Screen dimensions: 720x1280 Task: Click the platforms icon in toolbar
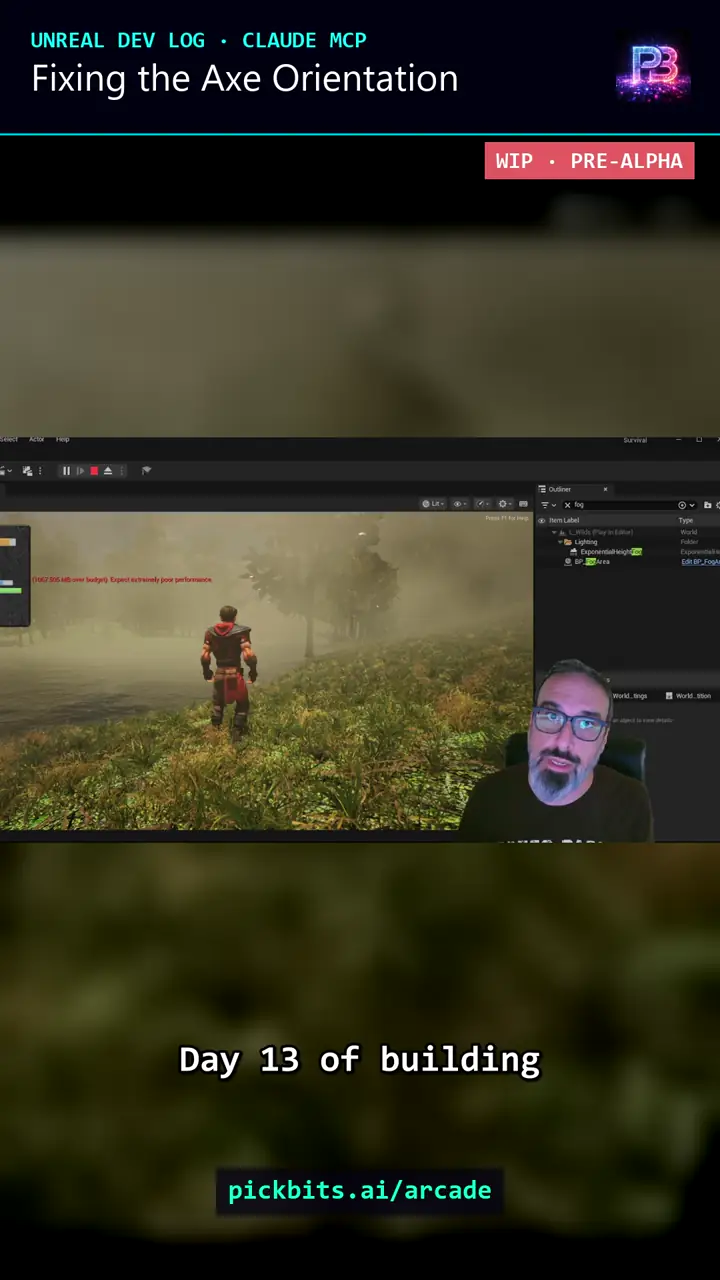[146, 471]
